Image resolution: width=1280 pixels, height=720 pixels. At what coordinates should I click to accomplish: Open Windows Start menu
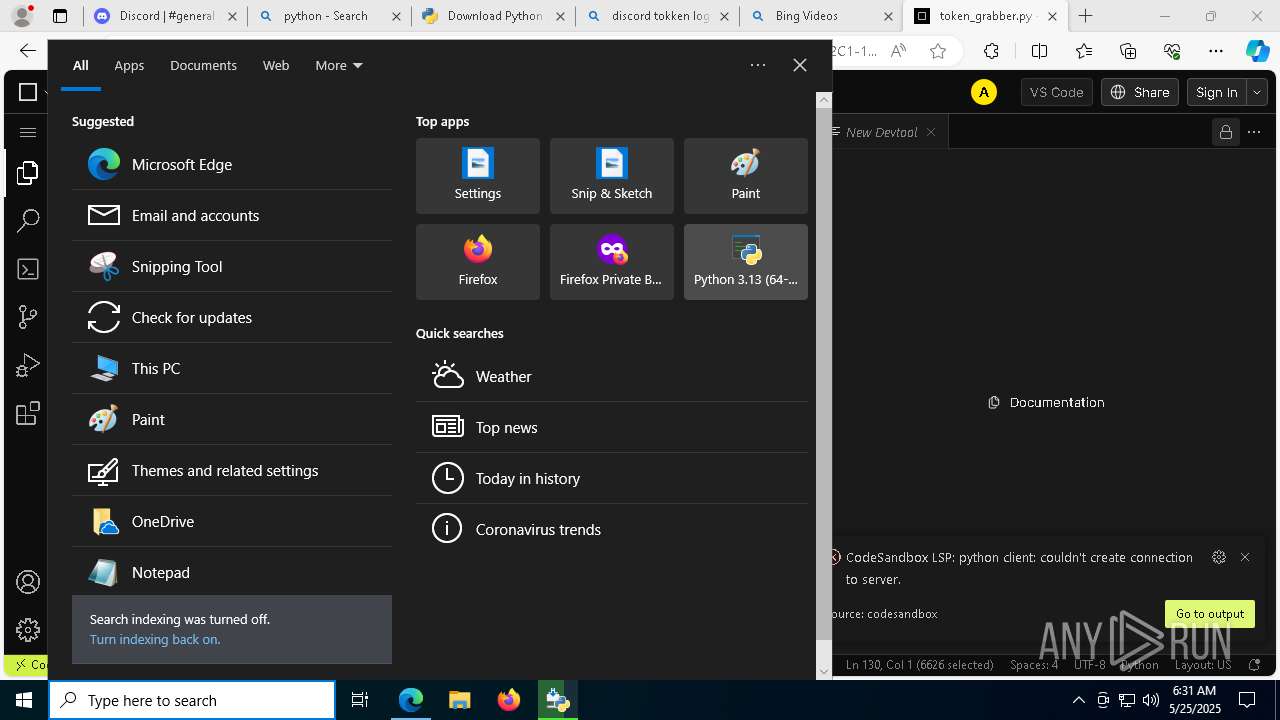click(24, 700)
